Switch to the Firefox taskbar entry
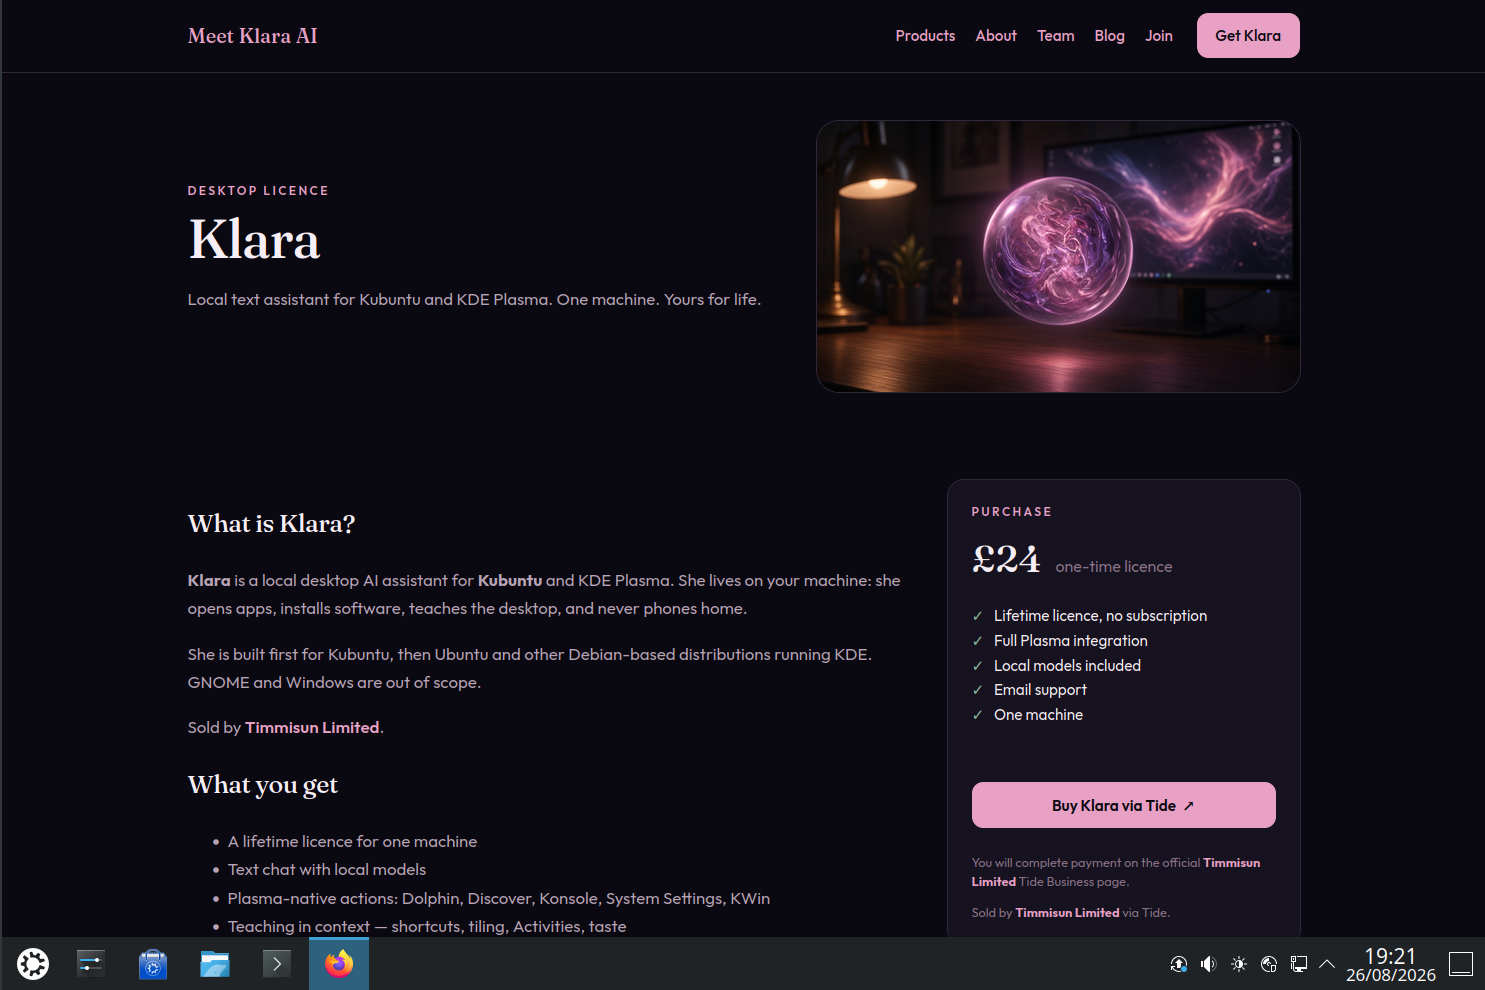The image size is (1485, 990). pyautogui.click(x=339, y=964)
